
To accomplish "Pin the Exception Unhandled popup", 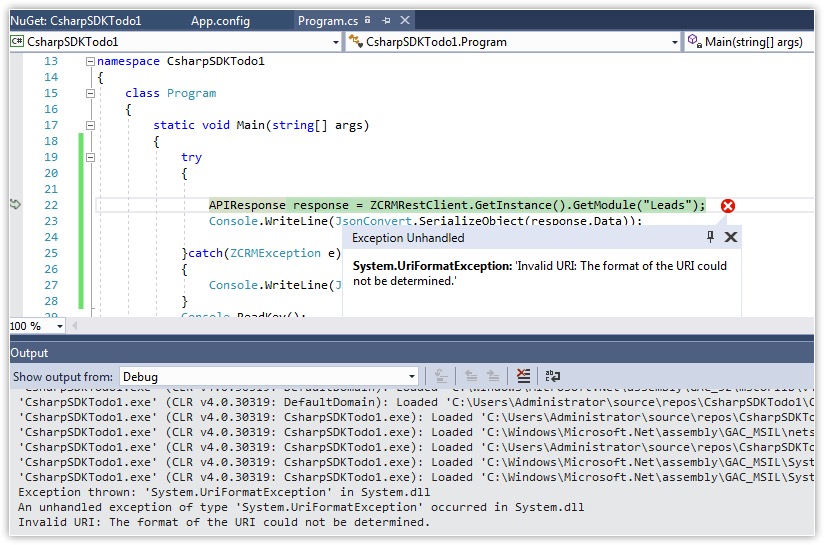I will 710,237.
